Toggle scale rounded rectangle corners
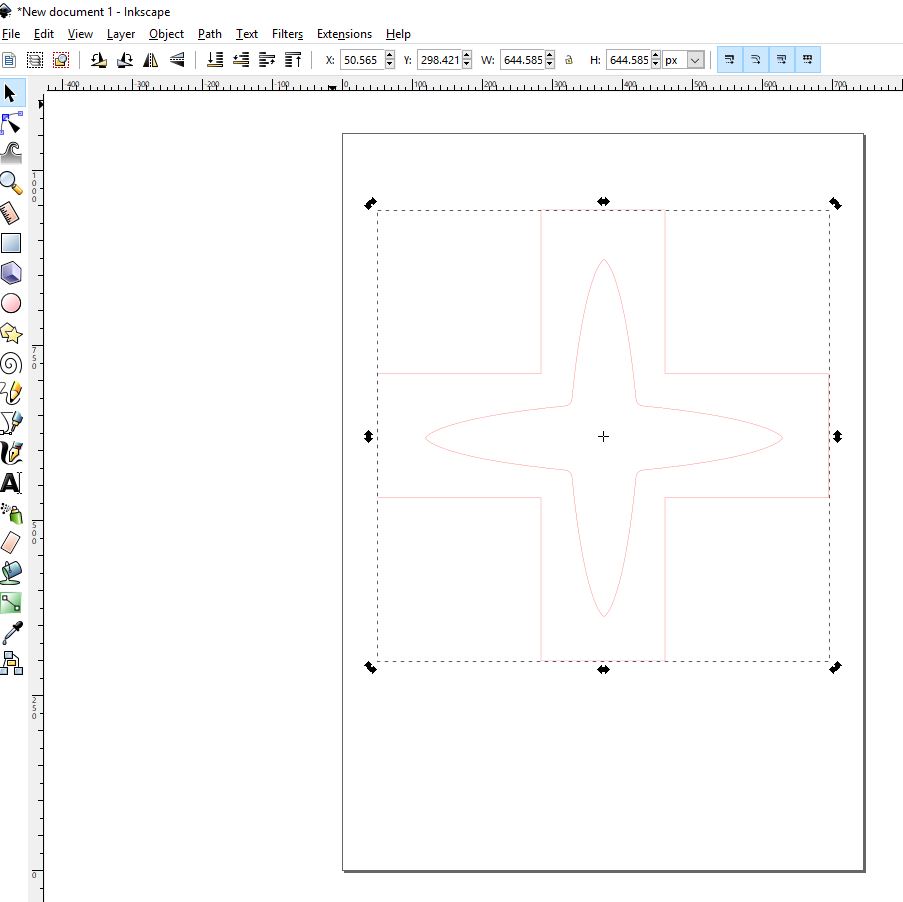The image size is (903, 902). 756,59
